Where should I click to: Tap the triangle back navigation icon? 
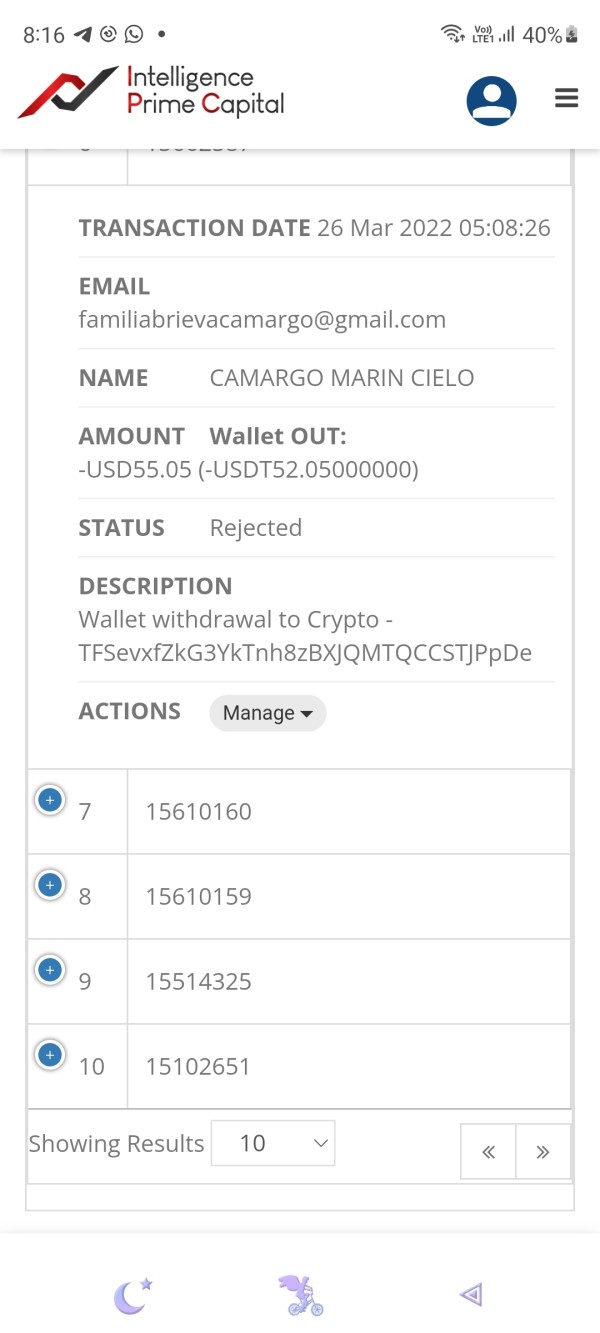coord(470,1295)
